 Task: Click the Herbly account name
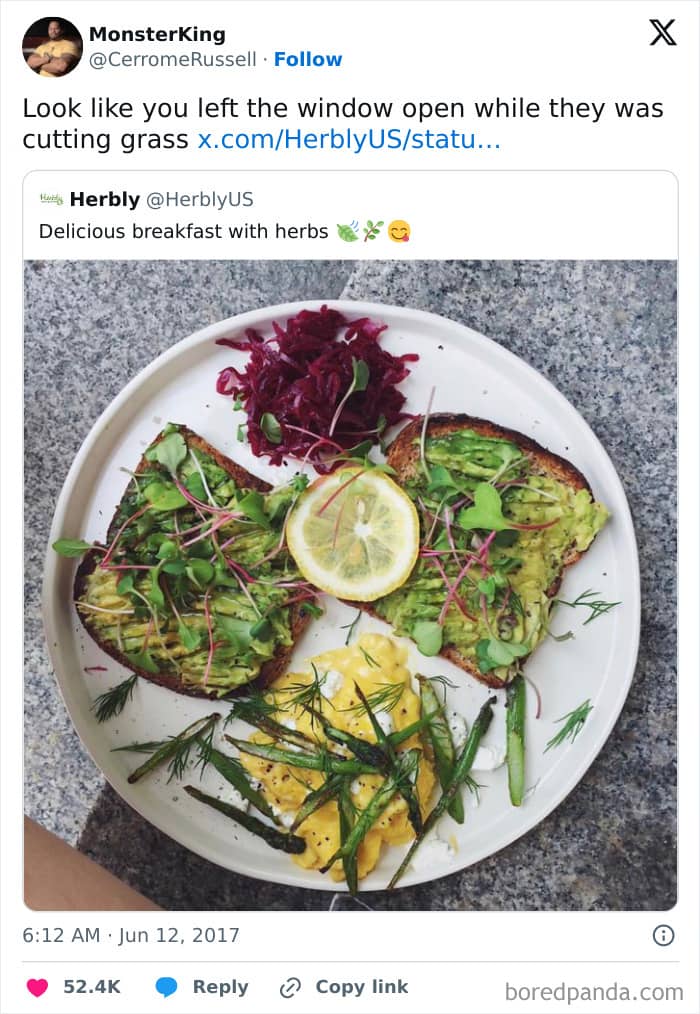point(105,199)
